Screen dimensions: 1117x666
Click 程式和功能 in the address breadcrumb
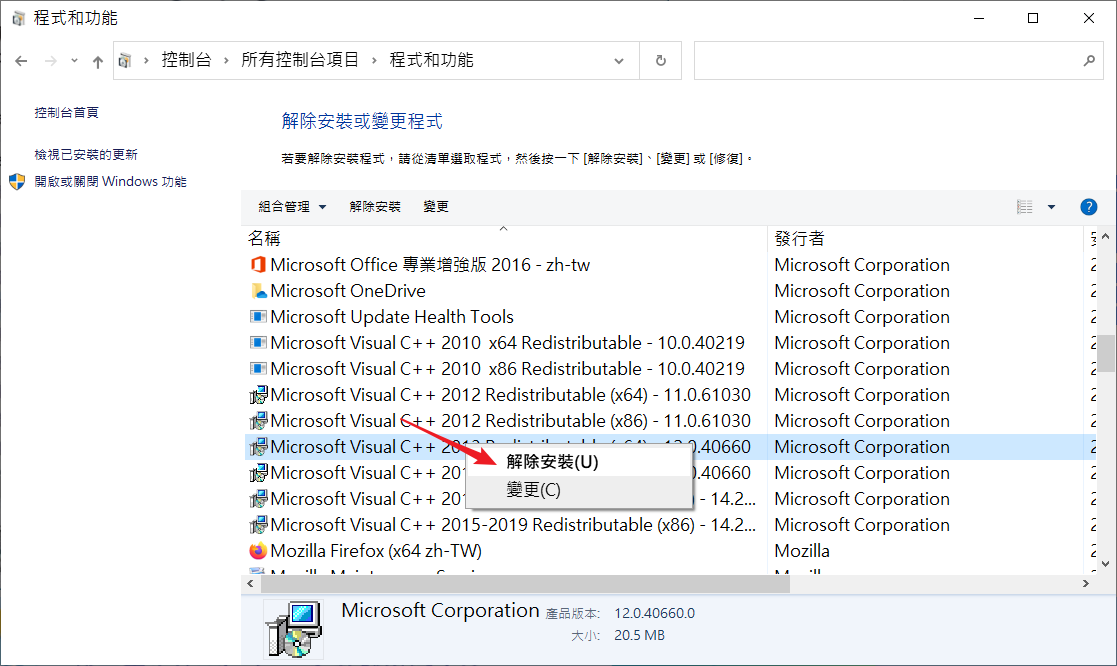pos(432,60)
